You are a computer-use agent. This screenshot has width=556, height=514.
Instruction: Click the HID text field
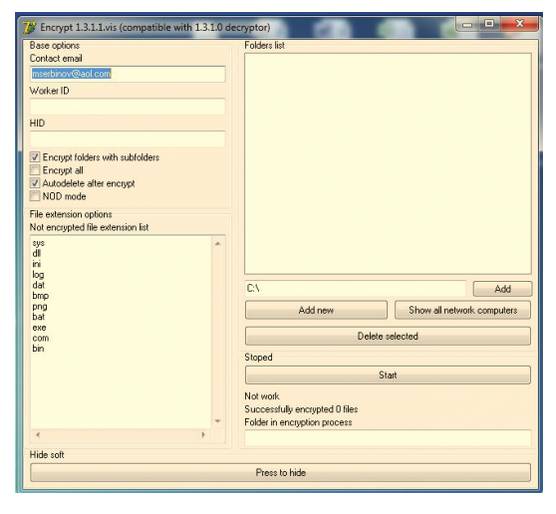point(128,139)
